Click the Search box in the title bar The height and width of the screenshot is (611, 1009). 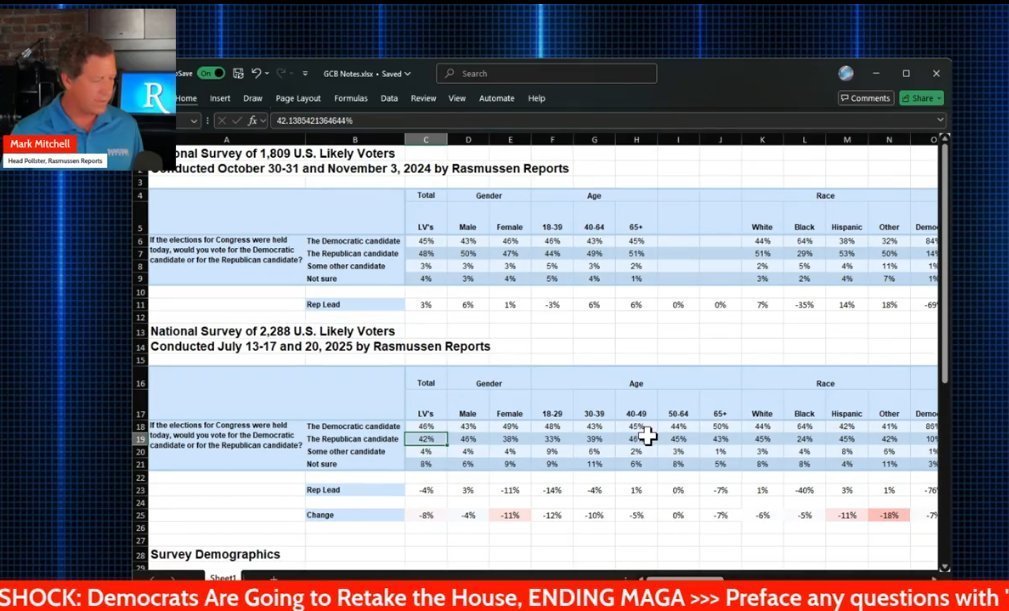tap(546, 73)
